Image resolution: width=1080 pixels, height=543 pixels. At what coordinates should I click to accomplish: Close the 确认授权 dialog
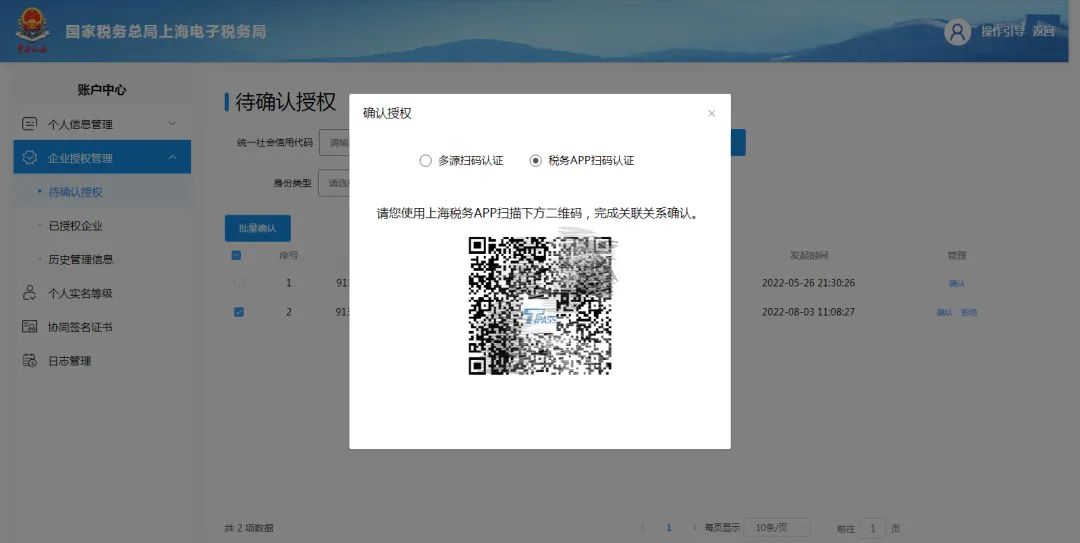(x=712, y=114)
